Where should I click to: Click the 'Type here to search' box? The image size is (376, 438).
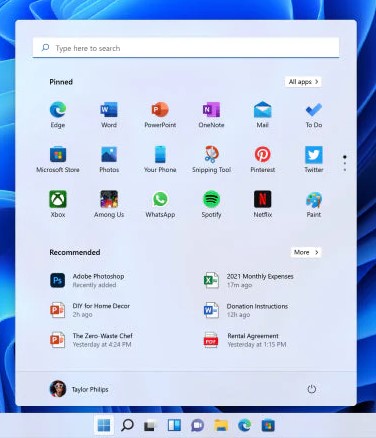click(x=186, y=48)
